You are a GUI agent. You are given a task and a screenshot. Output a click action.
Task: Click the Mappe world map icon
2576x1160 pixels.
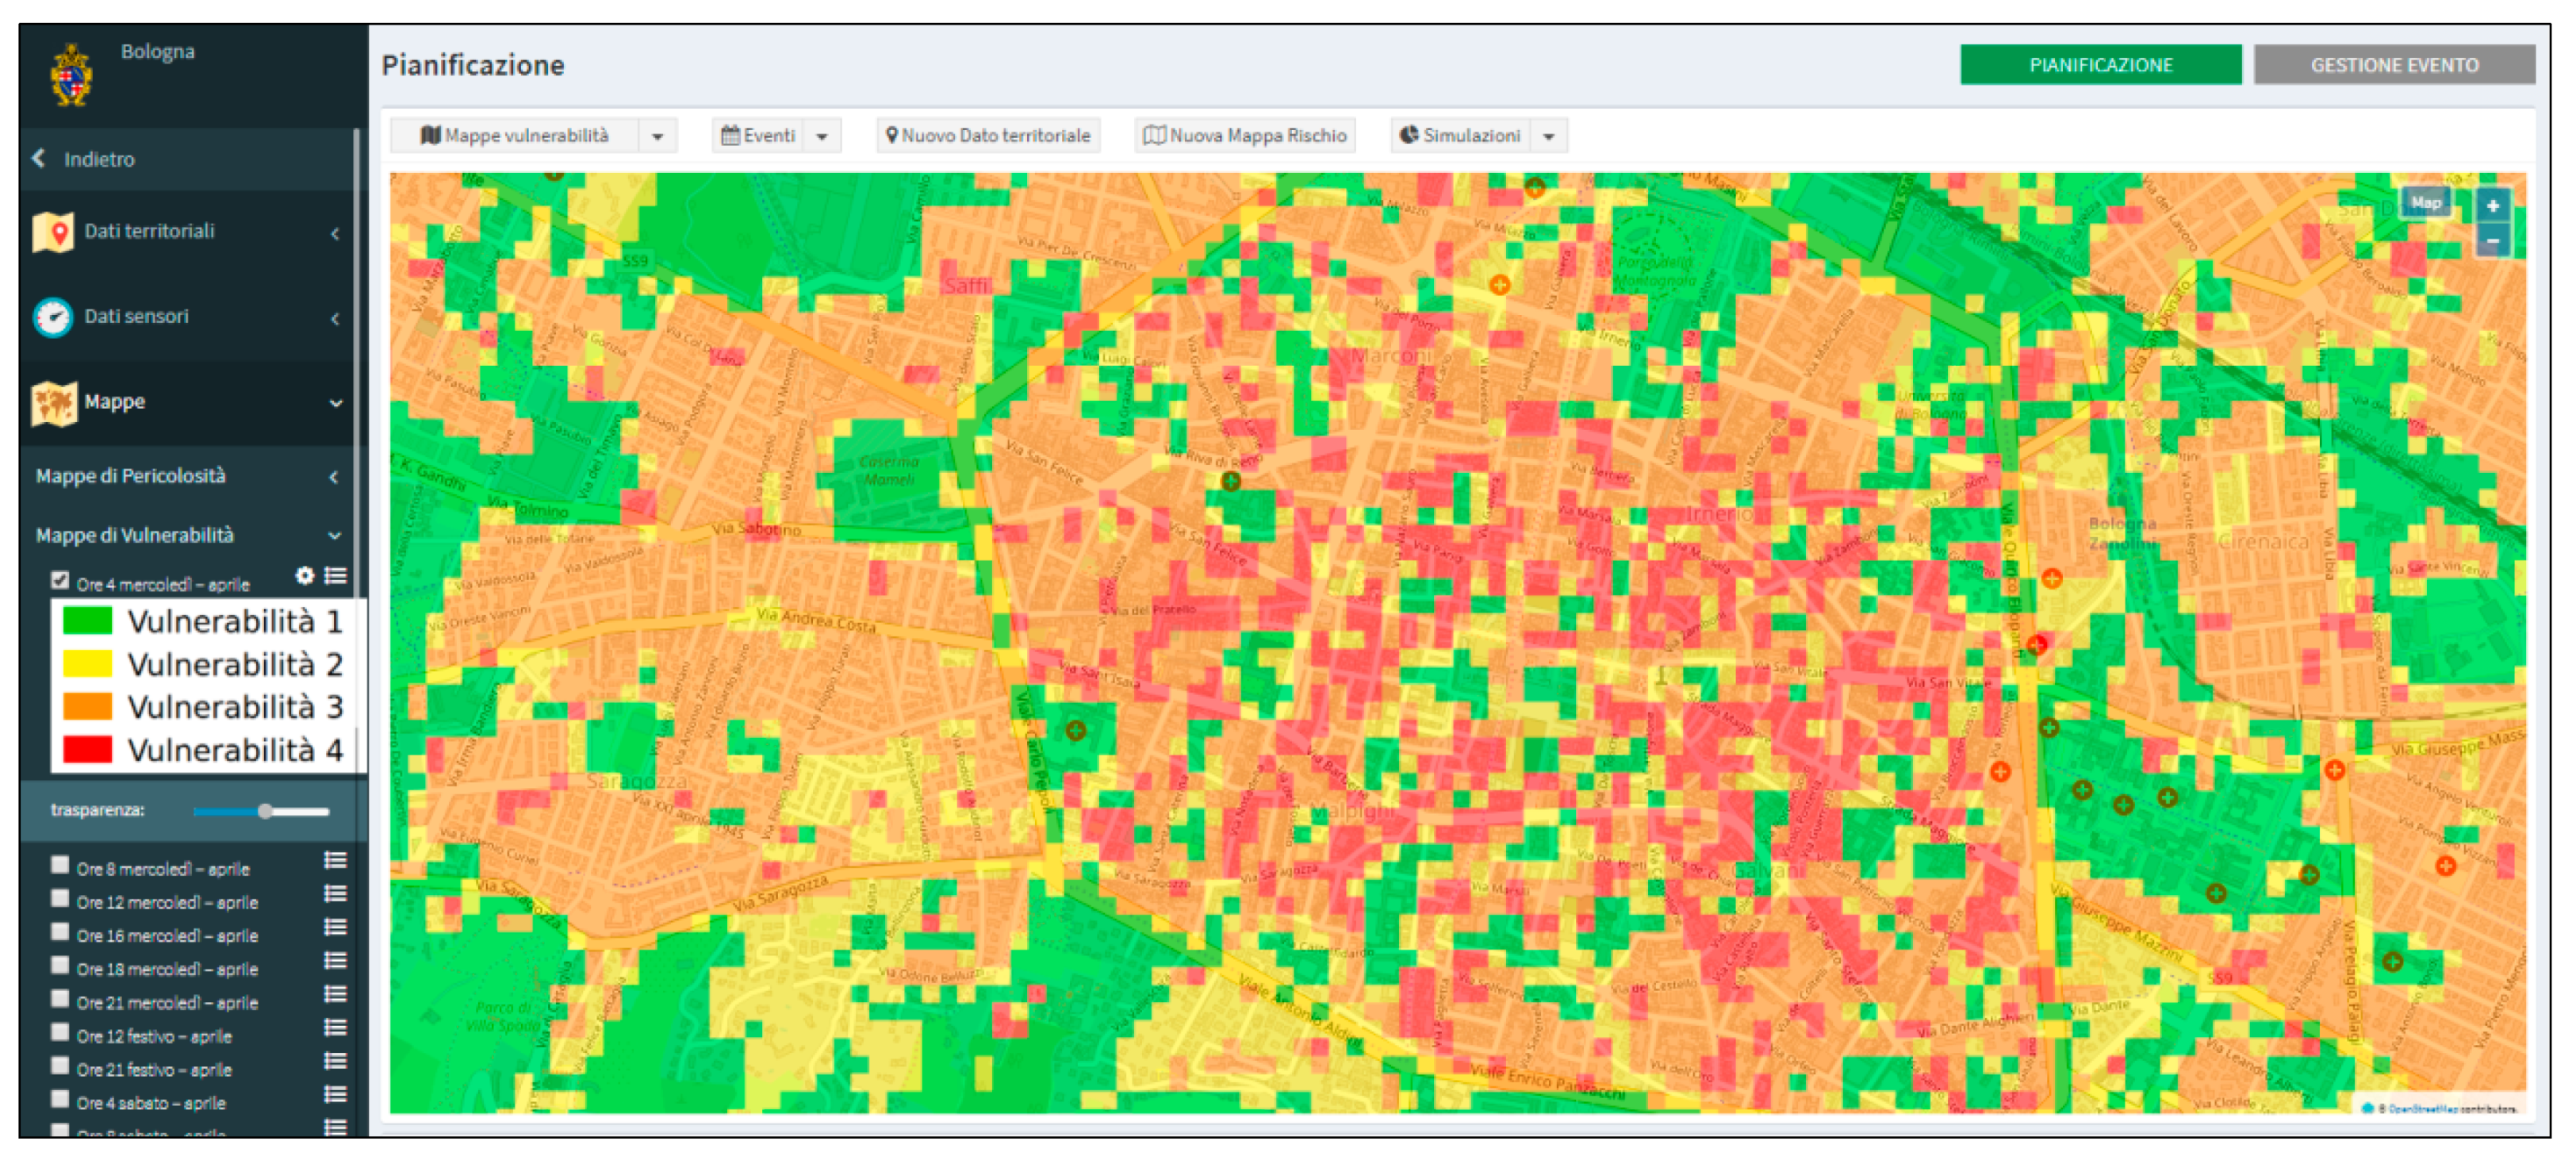[53, 402]
